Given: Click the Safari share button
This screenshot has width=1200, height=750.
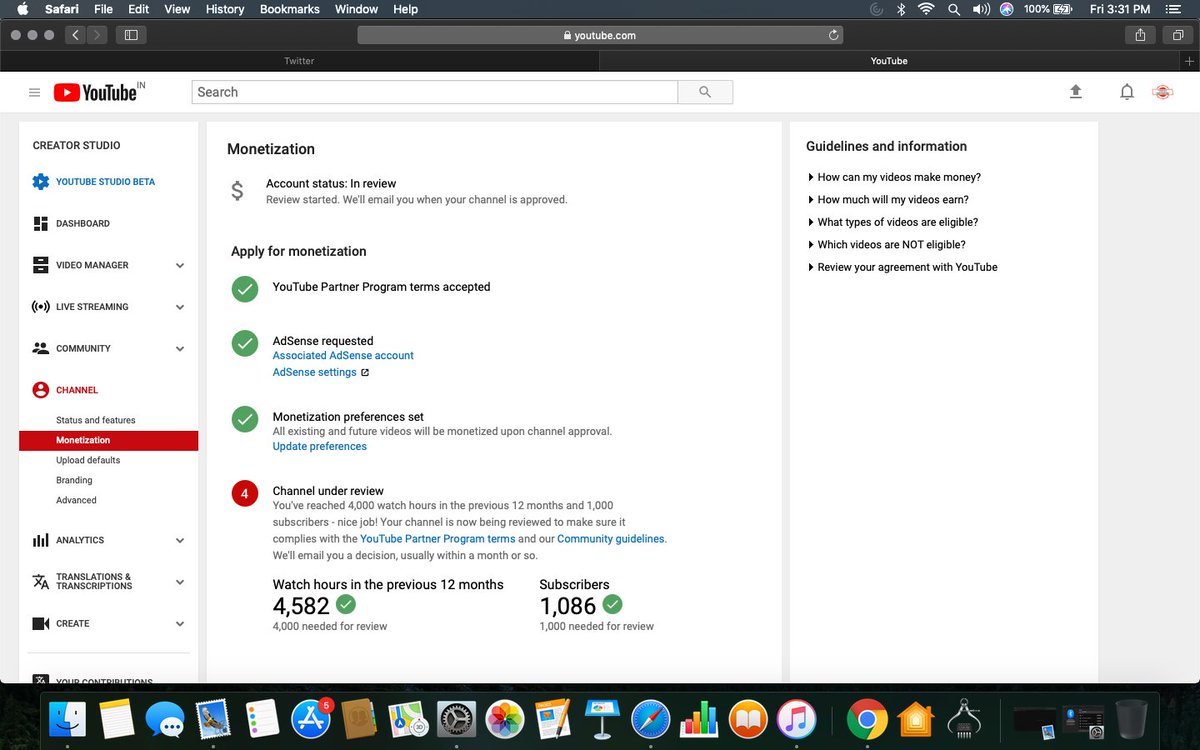Looking at the screenshot, I should click(1140, 35).
